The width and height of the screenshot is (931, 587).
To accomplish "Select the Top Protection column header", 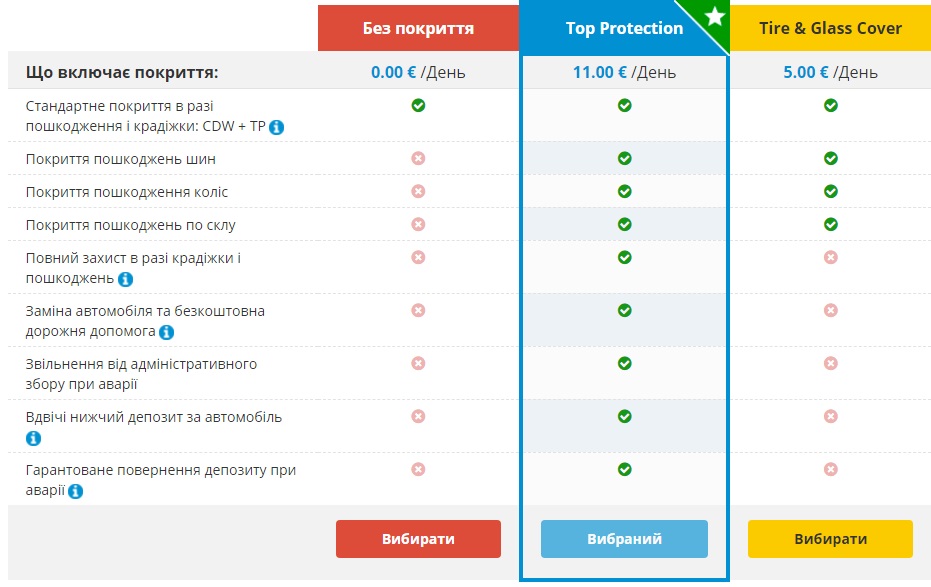I will (624, 28).
